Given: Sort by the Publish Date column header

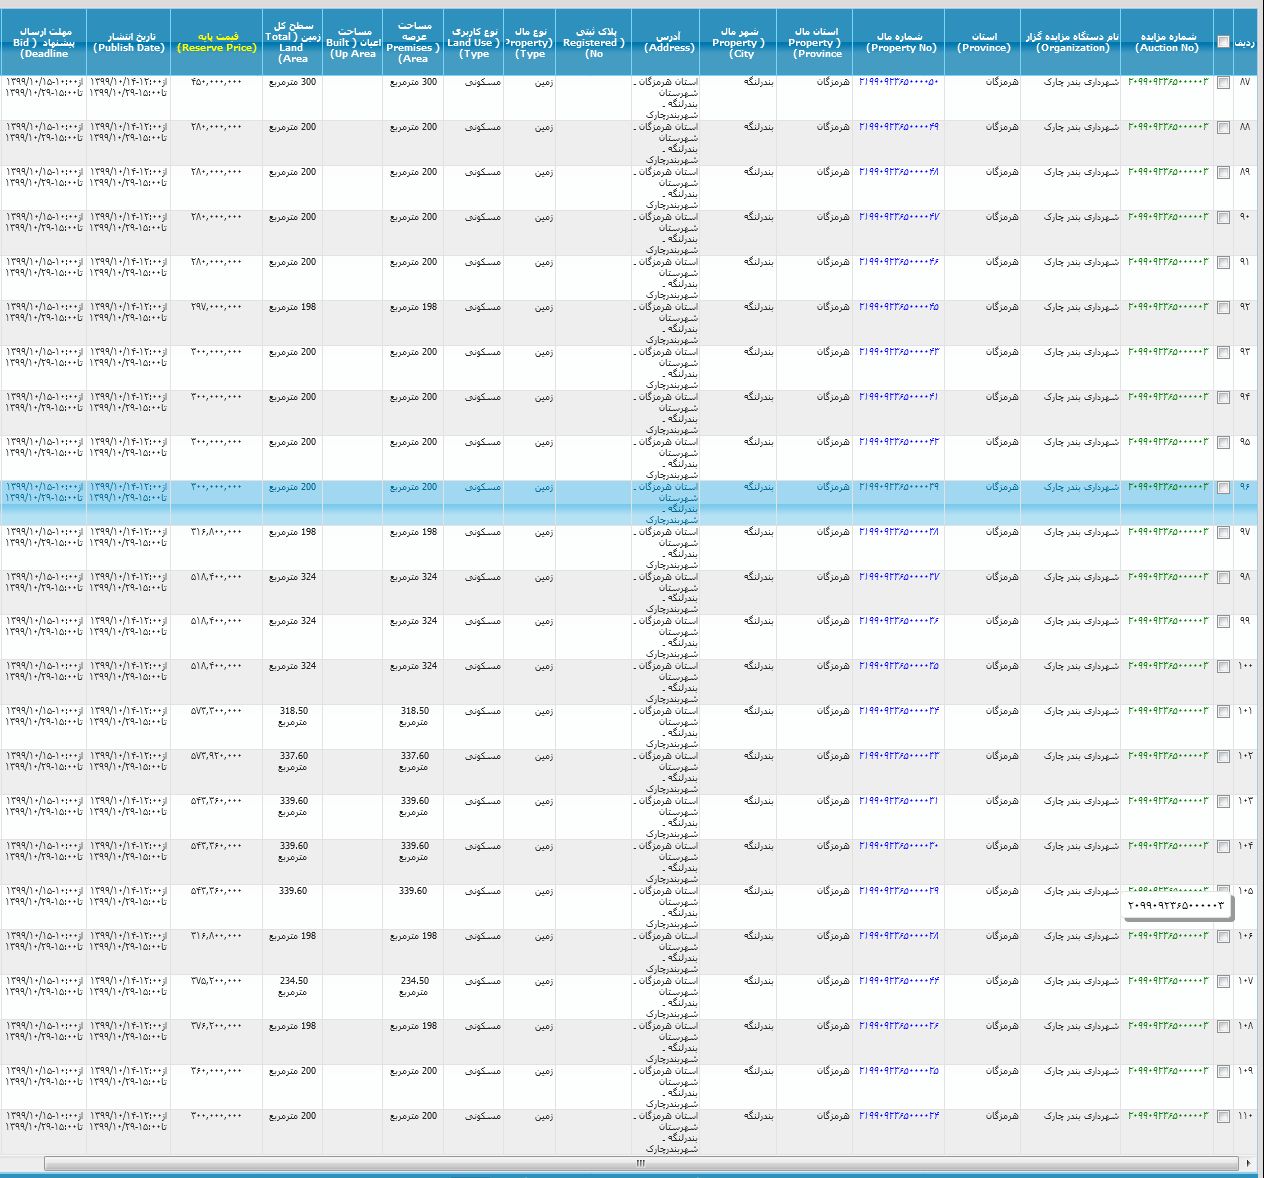Looking at the screenshot, I should tap(128, 42).
